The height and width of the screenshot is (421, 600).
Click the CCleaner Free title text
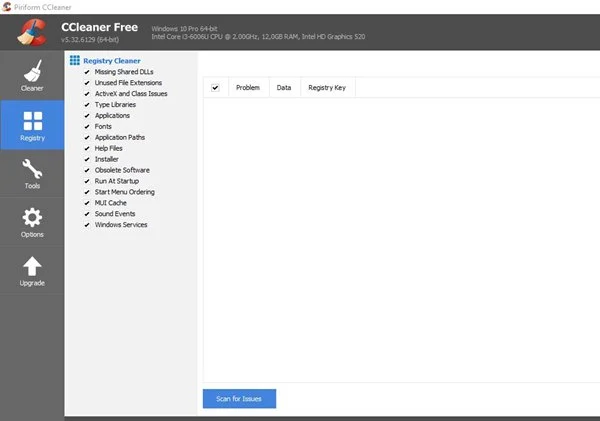[99, 27]
